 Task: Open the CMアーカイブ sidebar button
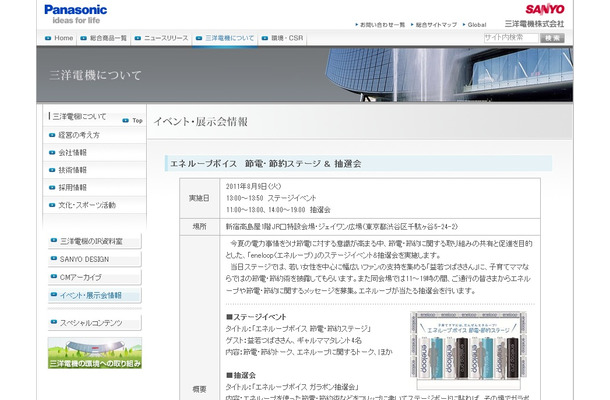click(x=94, y=277)
